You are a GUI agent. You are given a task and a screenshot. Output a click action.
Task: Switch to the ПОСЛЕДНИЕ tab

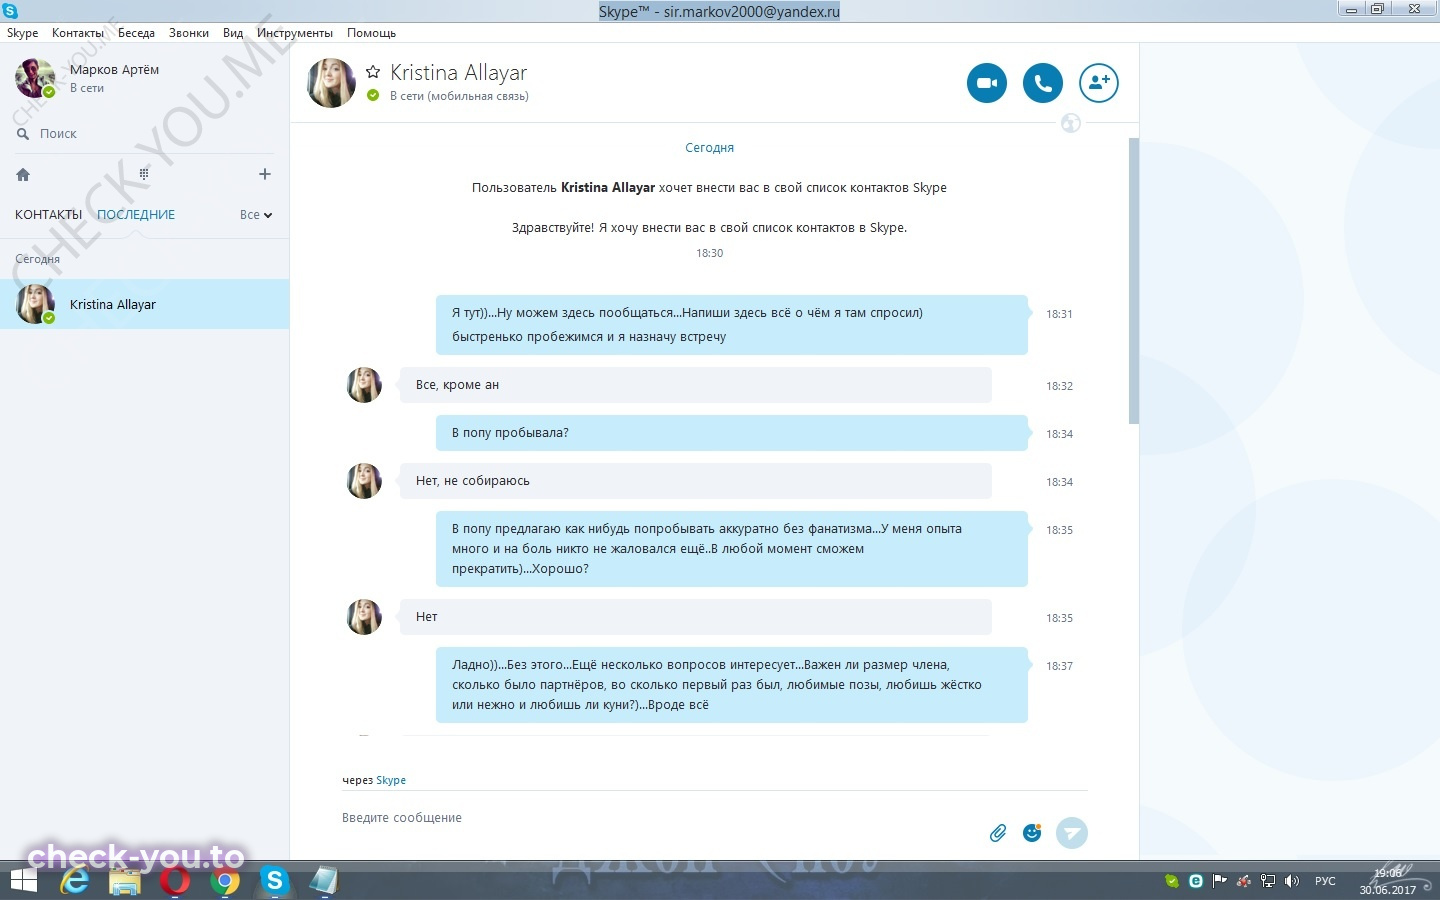click(136, 214)
